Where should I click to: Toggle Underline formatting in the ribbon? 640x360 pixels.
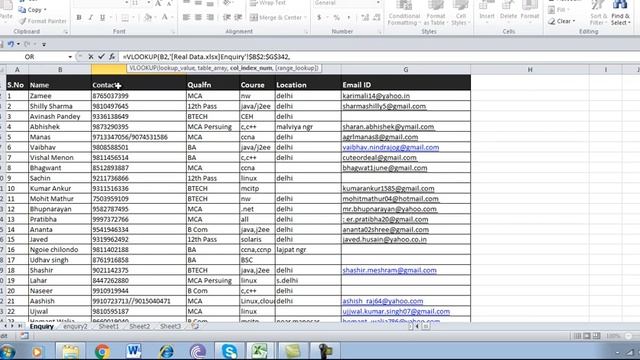tap(102, 18)
